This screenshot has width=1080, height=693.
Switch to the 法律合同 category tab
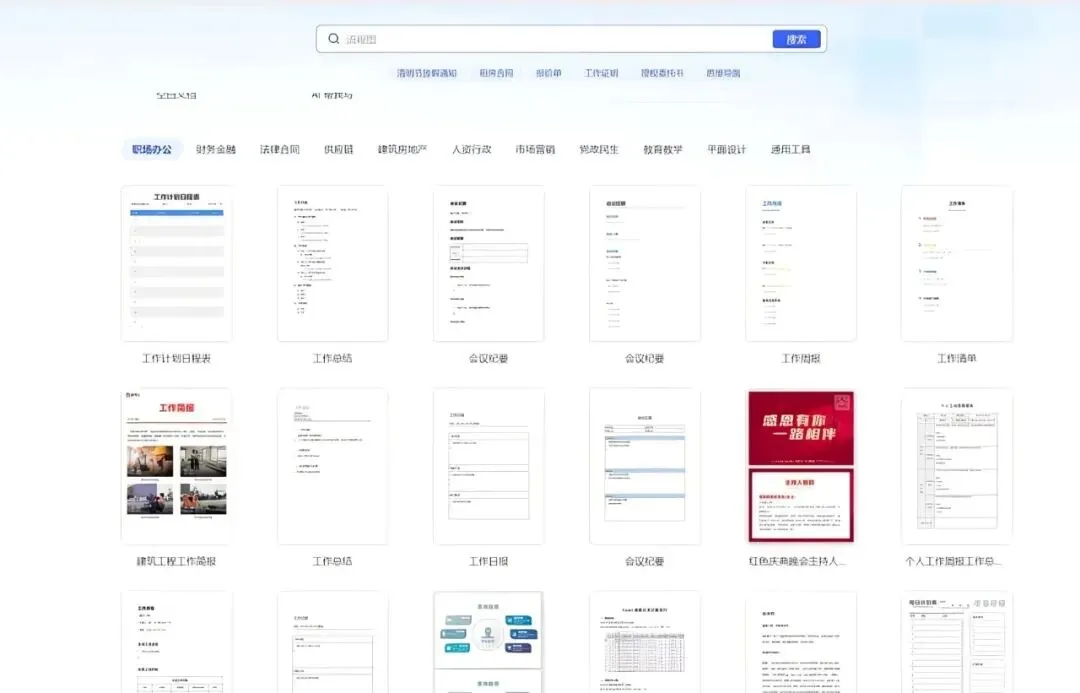tap(280, 149)
